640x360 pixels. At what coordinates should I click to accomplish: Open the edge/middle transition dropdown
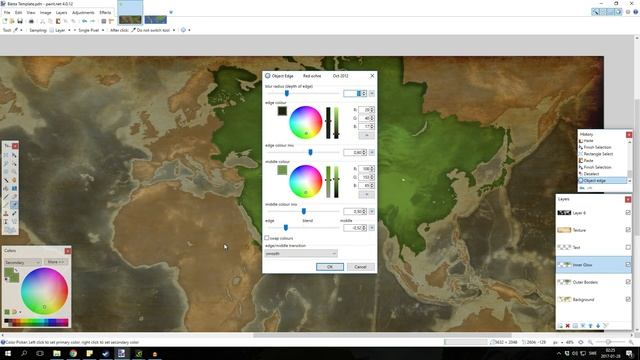pyautogui.click(x=301, y=253)
